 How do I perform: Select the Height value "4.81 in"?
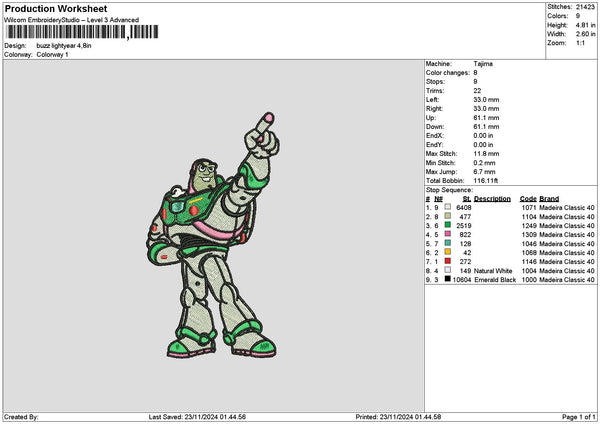pyautogui.click(x=585, y=25)
